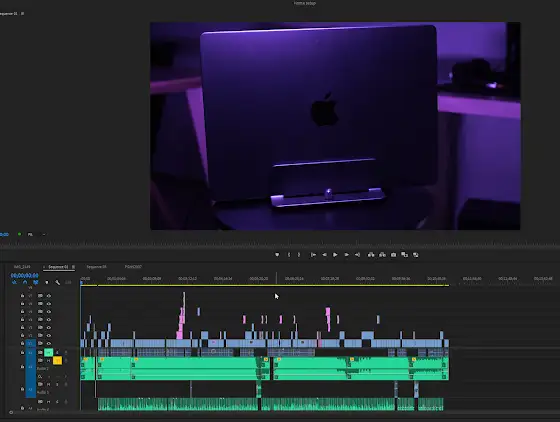
Task: Jump to the Out point
Action: (357, 255)
